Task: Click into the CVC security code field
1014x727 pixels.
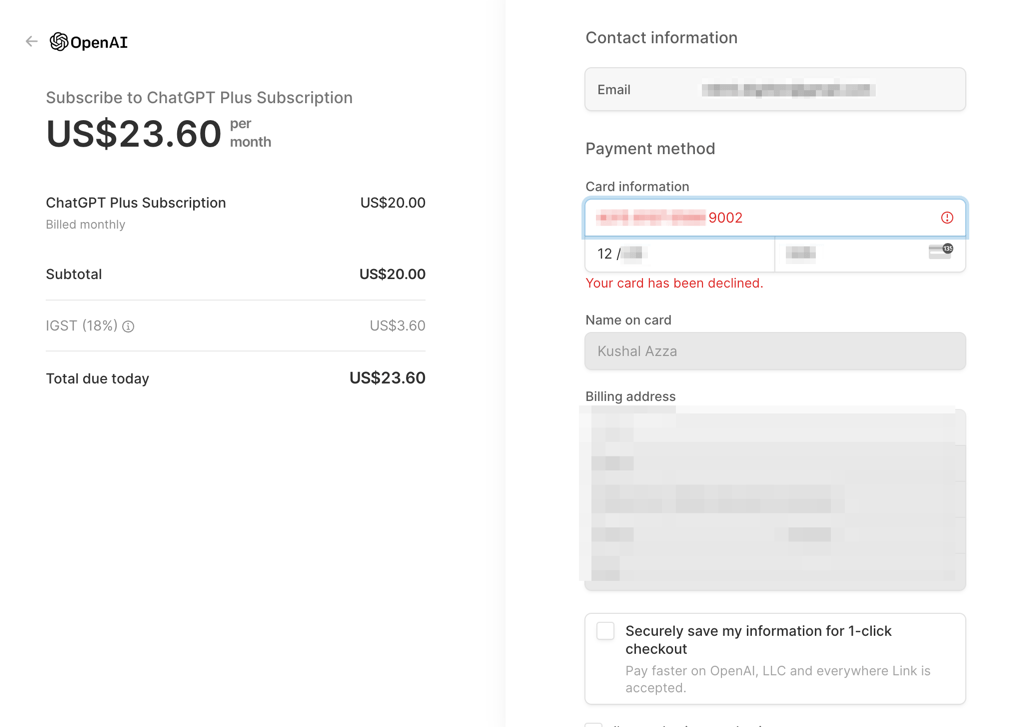Action: 850,254
